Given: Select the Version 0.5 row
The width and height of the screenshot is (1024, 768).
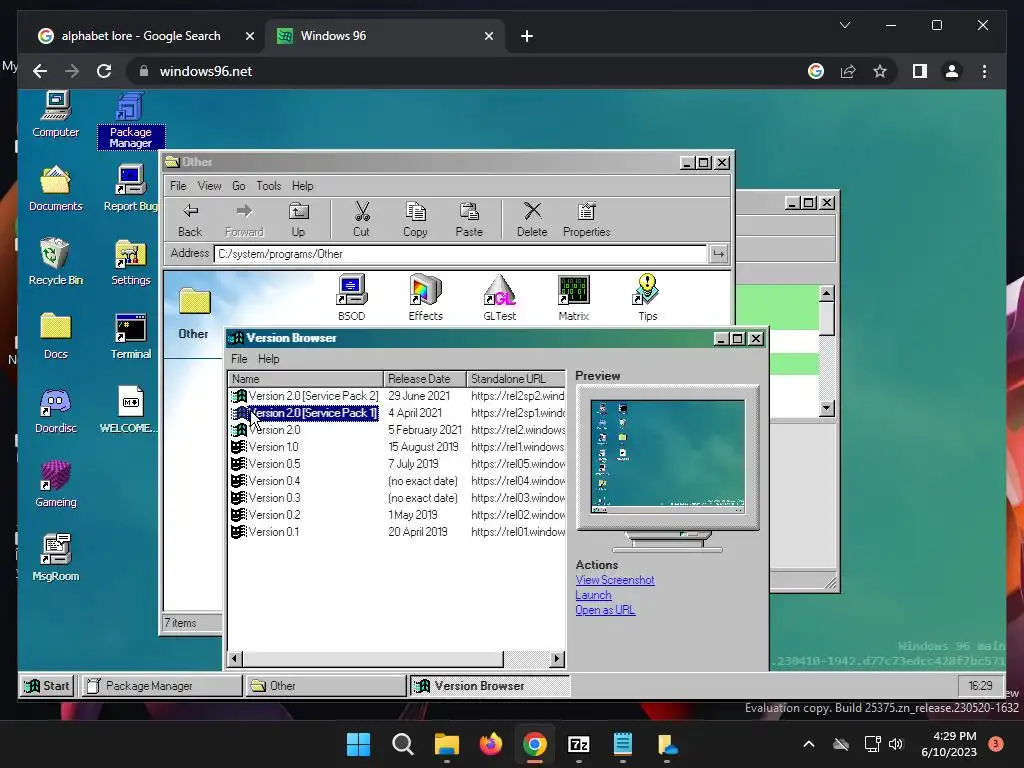Looking at the screenshot, I should pos(397,464).
